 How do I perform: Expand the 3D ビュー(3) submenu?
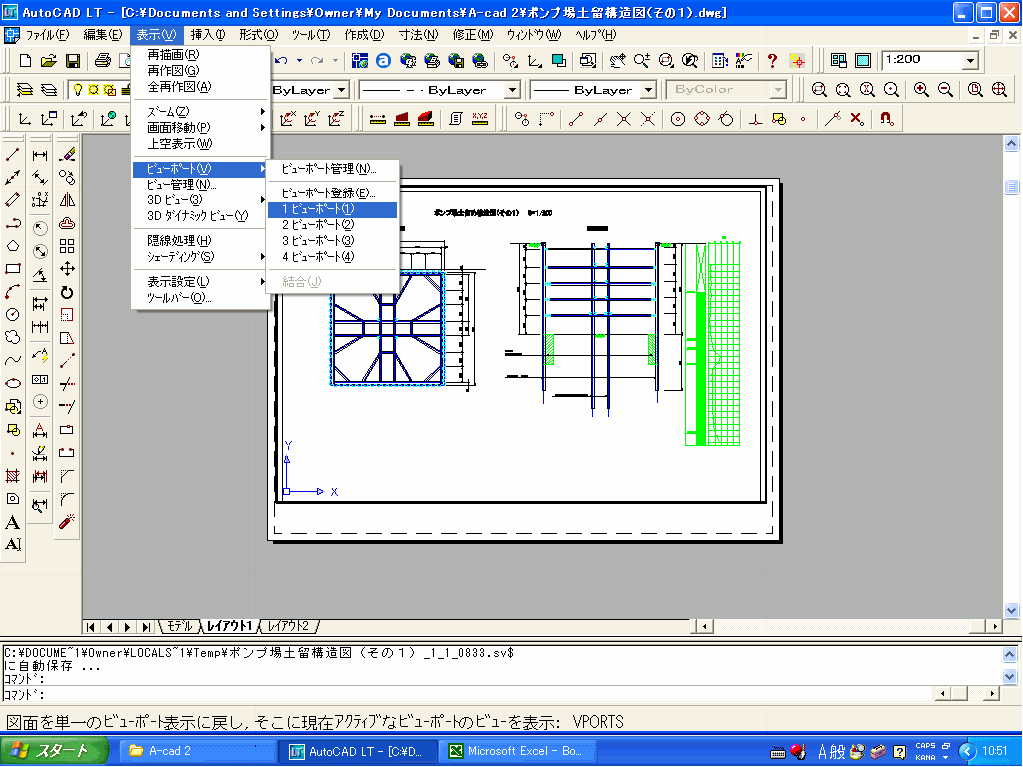click(x=201, y=200)
